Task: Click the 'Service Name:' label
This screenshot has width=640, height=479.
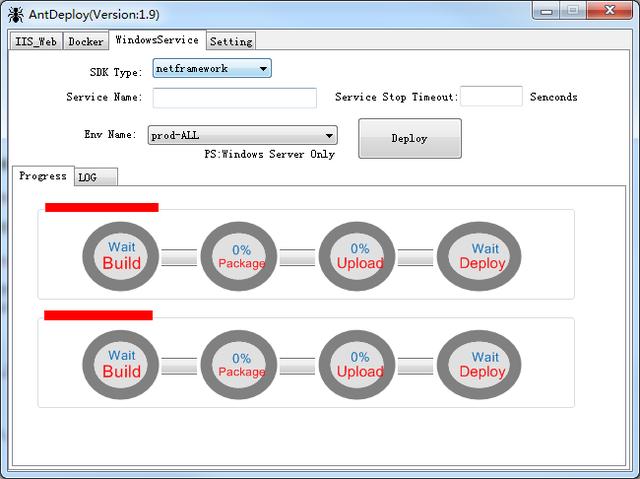Action: coord(104,97)
